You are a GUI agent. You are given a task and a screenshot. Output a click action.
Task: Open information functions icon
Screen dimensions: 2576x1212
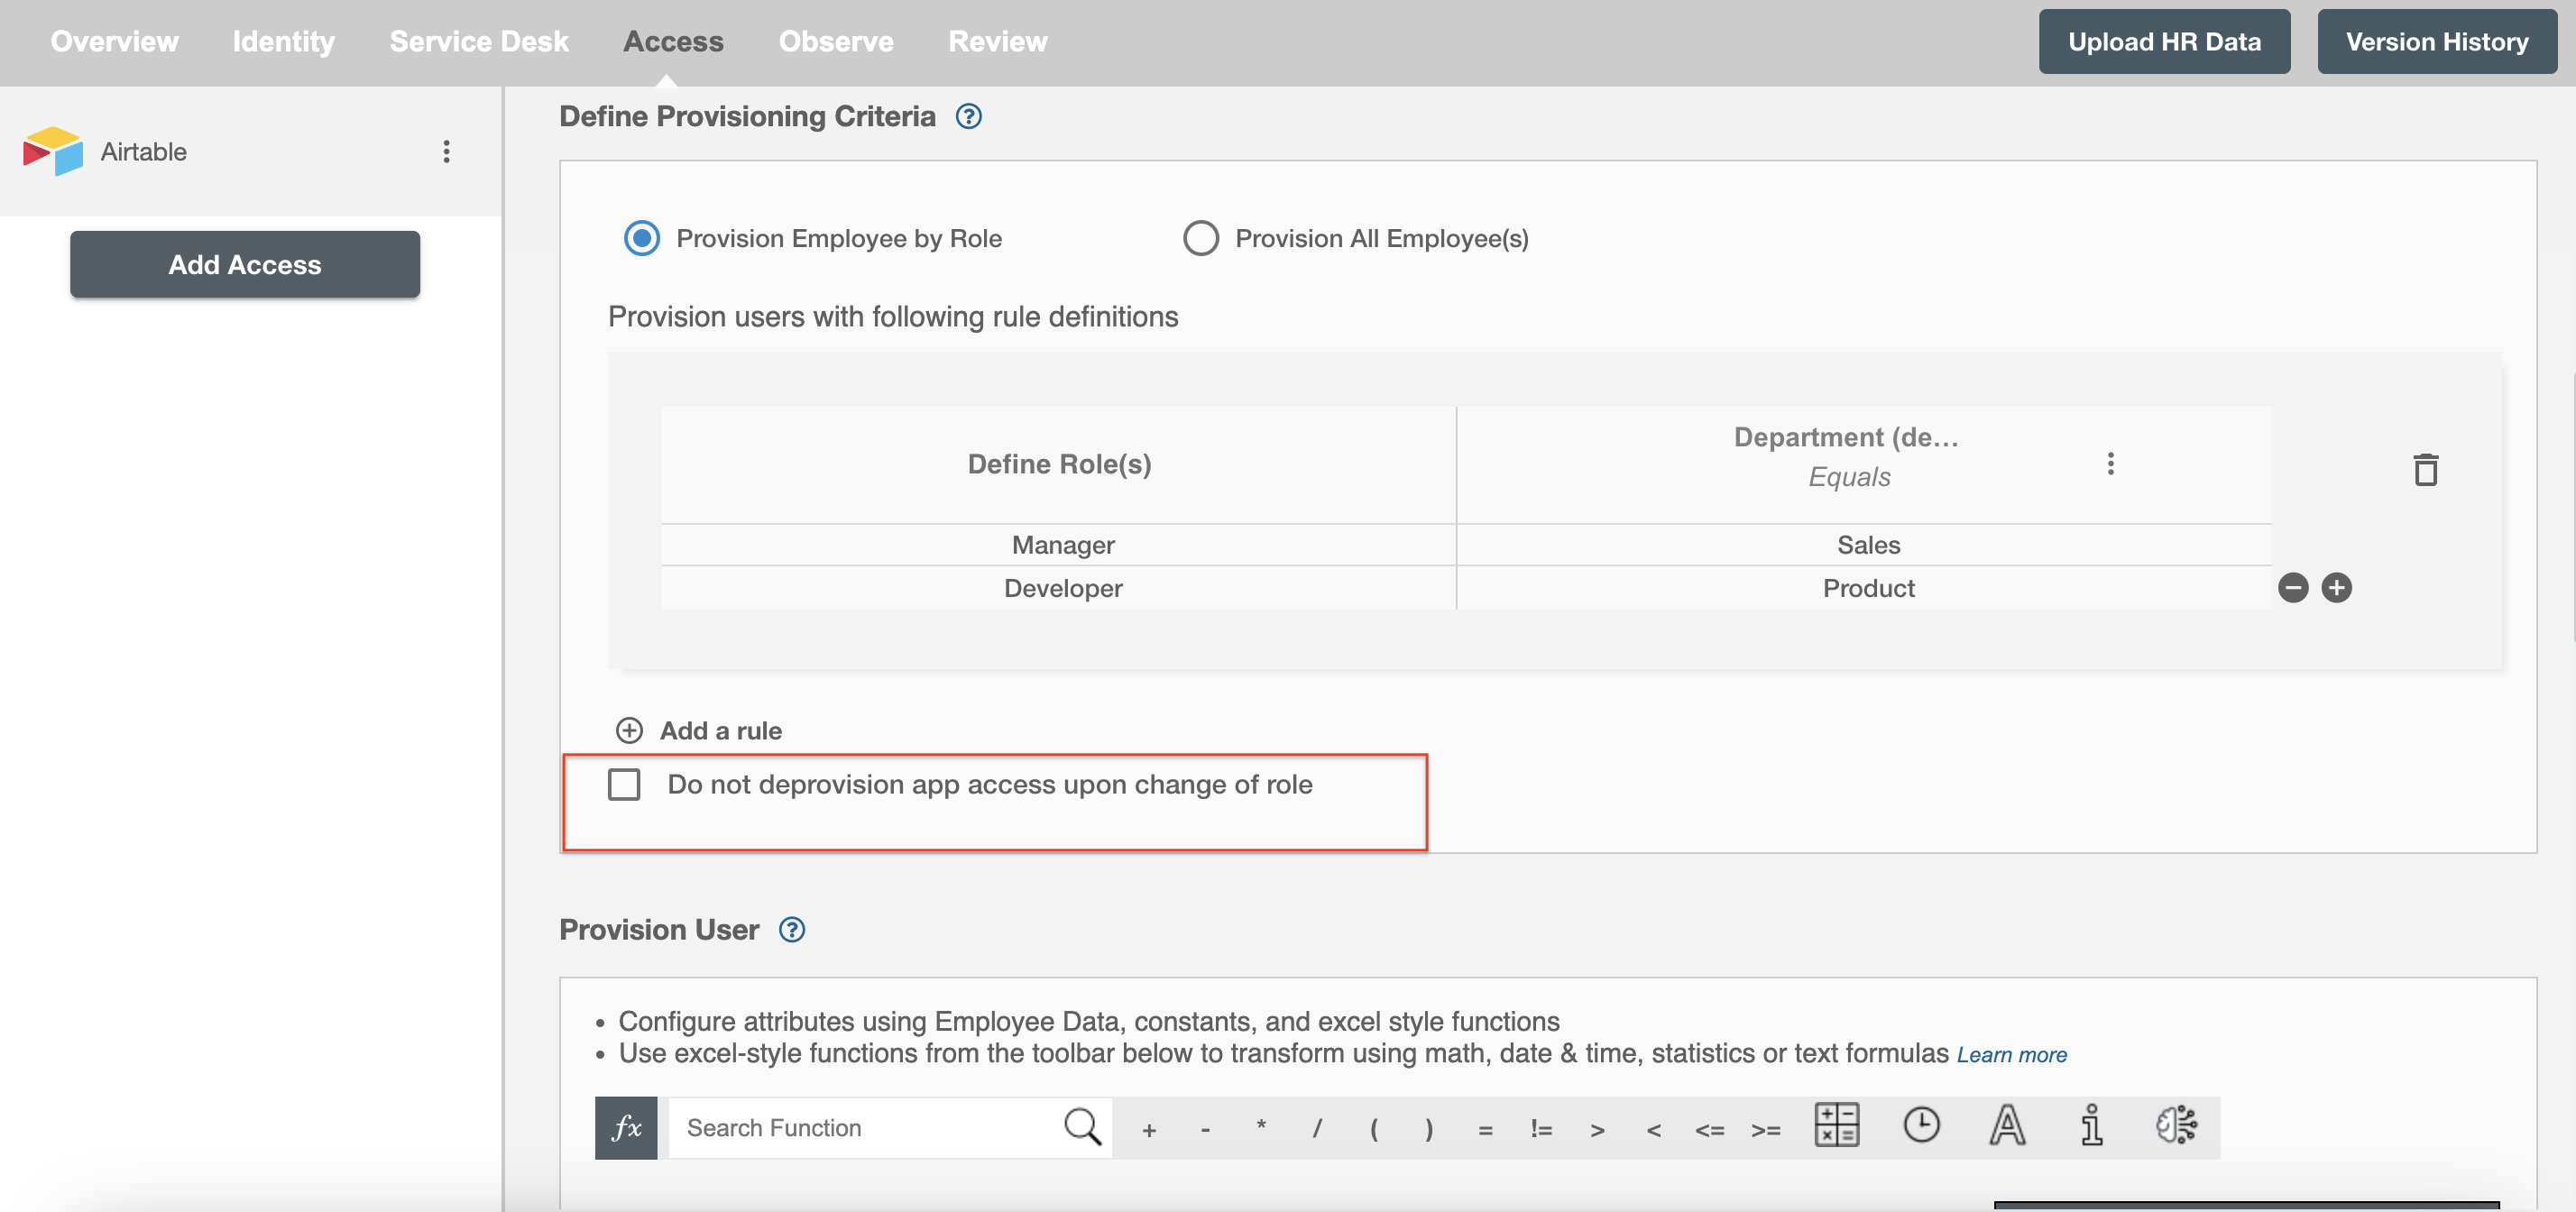coord(2091,1125)
